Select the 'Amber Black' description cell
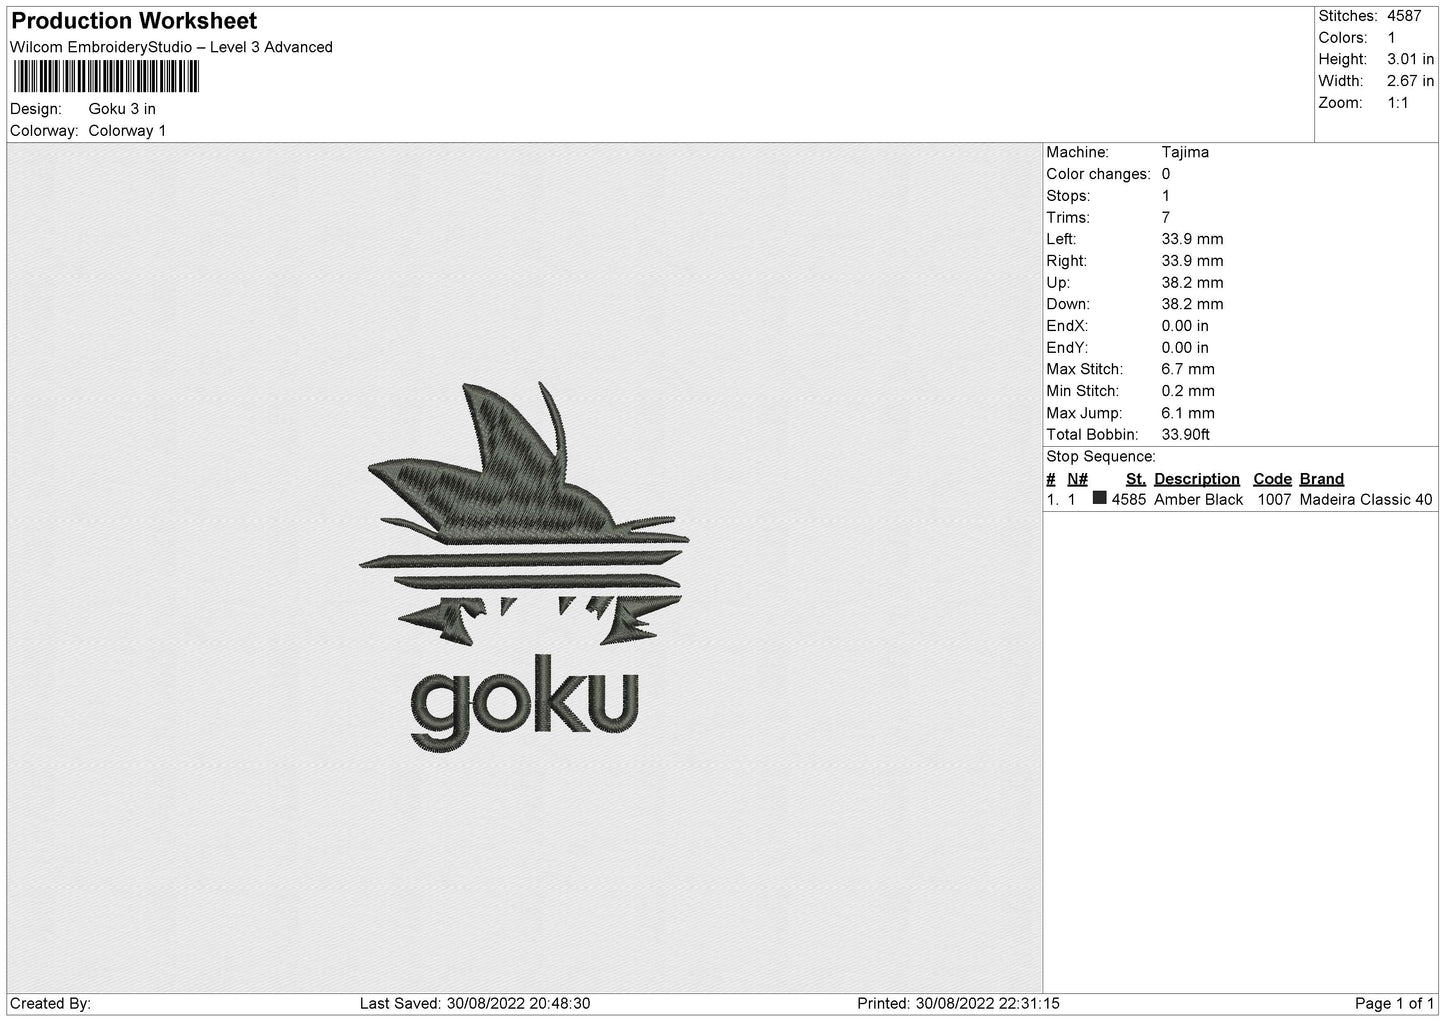 tap(1198, 500)
